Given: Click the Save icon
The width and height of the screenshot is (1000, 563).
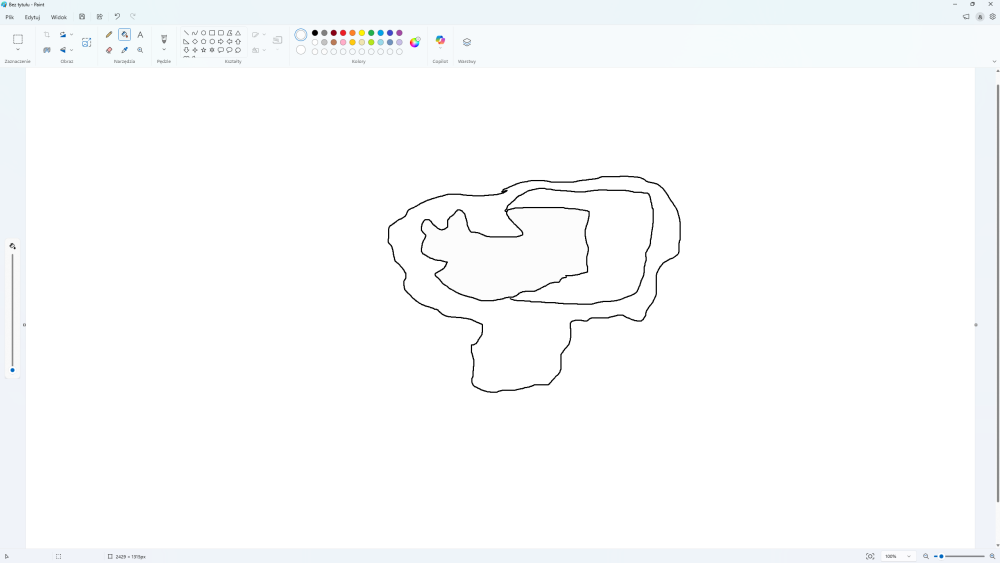Looking at the screenshot, I should (x=82, y=17).
